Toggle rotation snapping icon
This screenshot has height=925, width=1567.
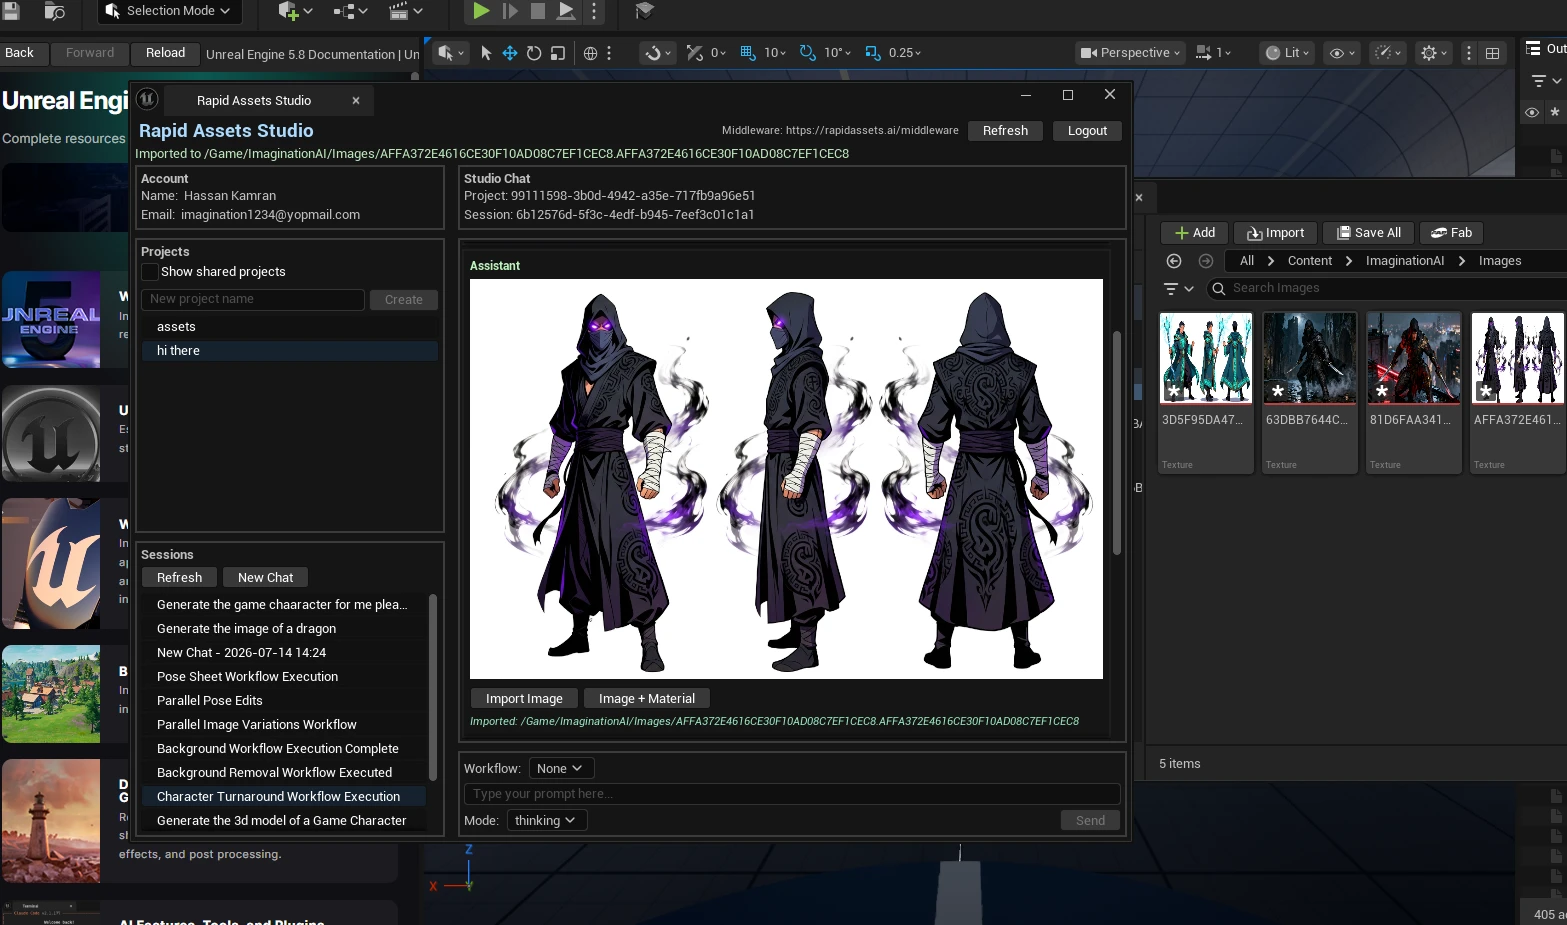coord(807,53)
